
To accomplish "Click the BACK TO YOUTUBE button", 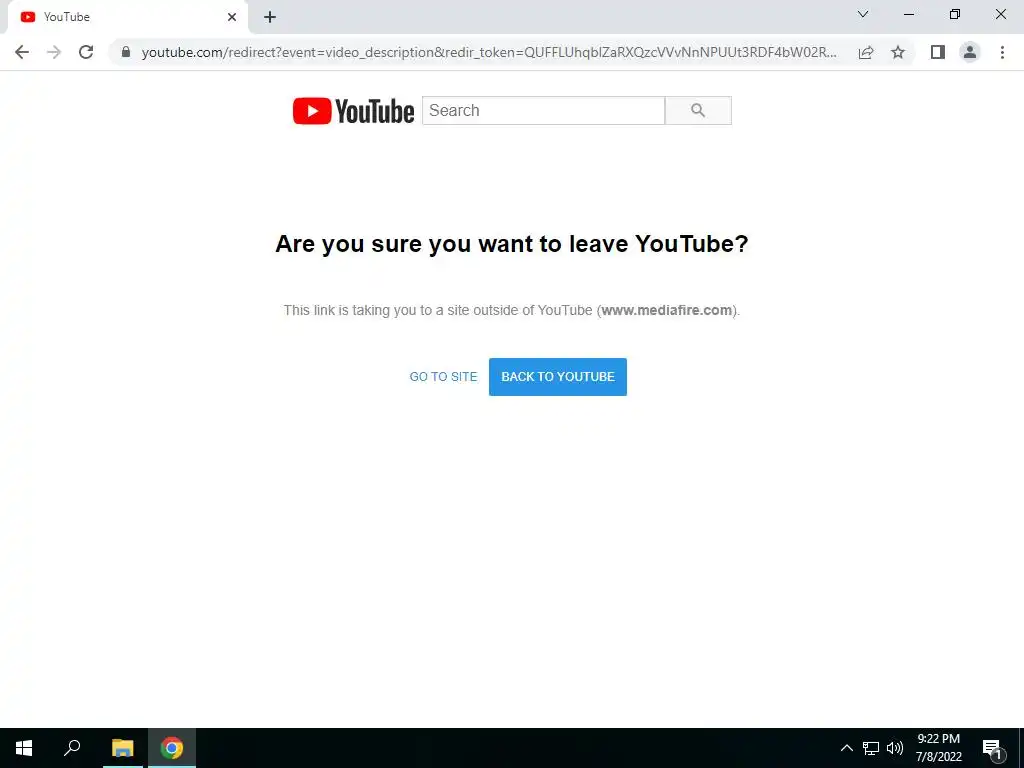I will point(558,377).
